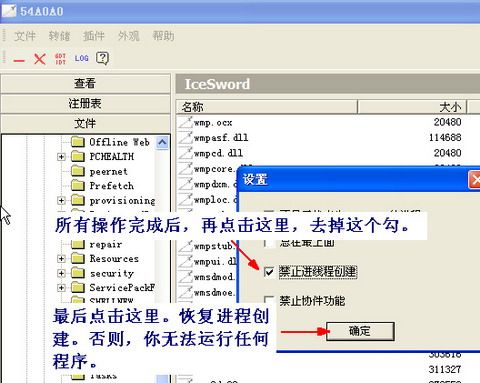Image resolution: width=480 pixels, height=383 pixels.
Task: Expand the ServicePackFiles folder node
Action: coord(61,287)
